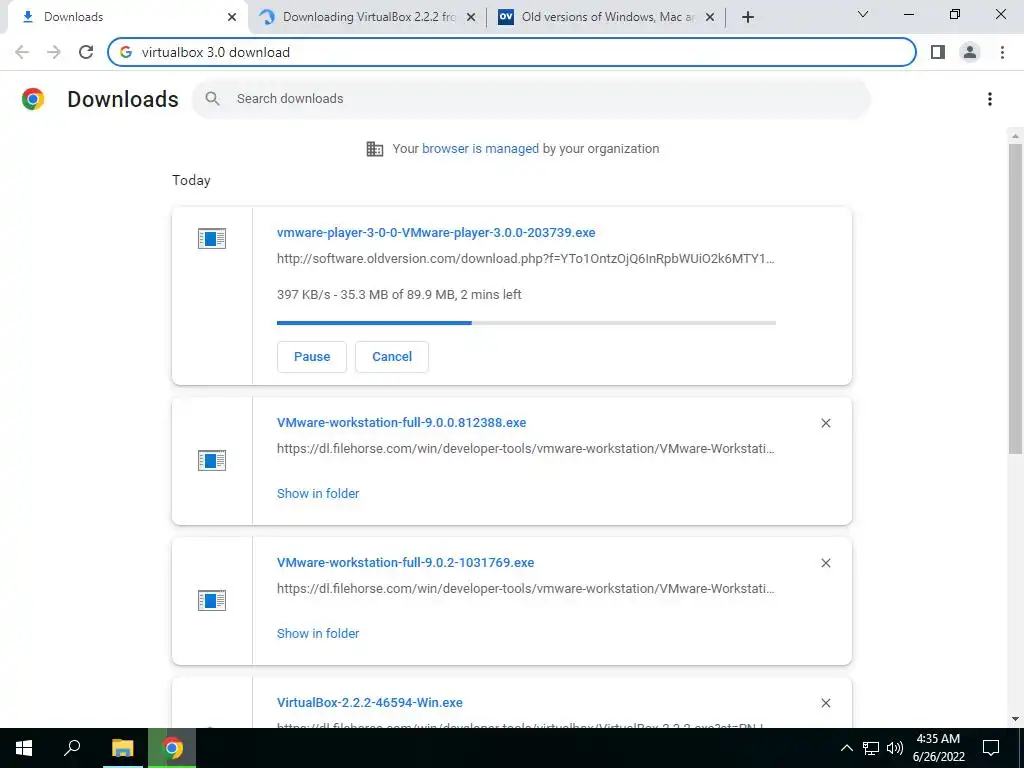Click the scrollbar up arrow
This screenshot has height=768, width=1024.
point(1015,136)
